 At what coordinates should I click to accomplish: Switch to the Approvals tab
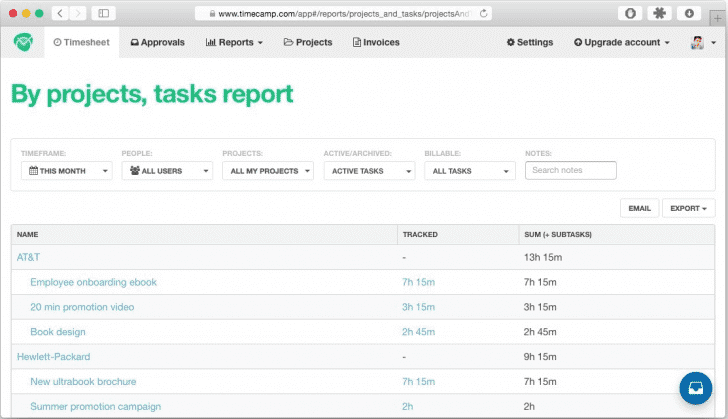click(157, 43)
